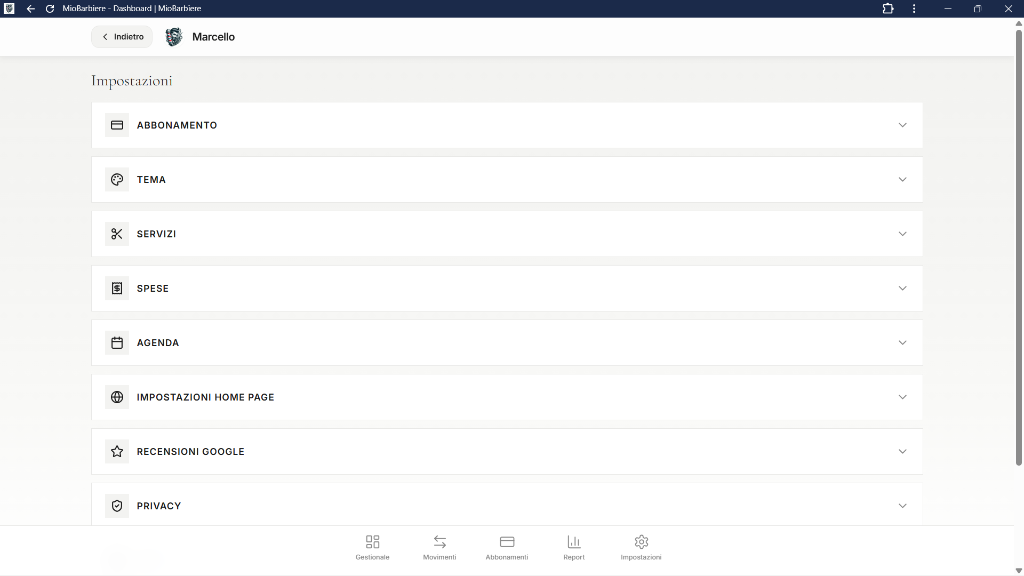Open the Abbonamenti bottom tab
Screen dimensions: 1024x576
tap(507, 547)
